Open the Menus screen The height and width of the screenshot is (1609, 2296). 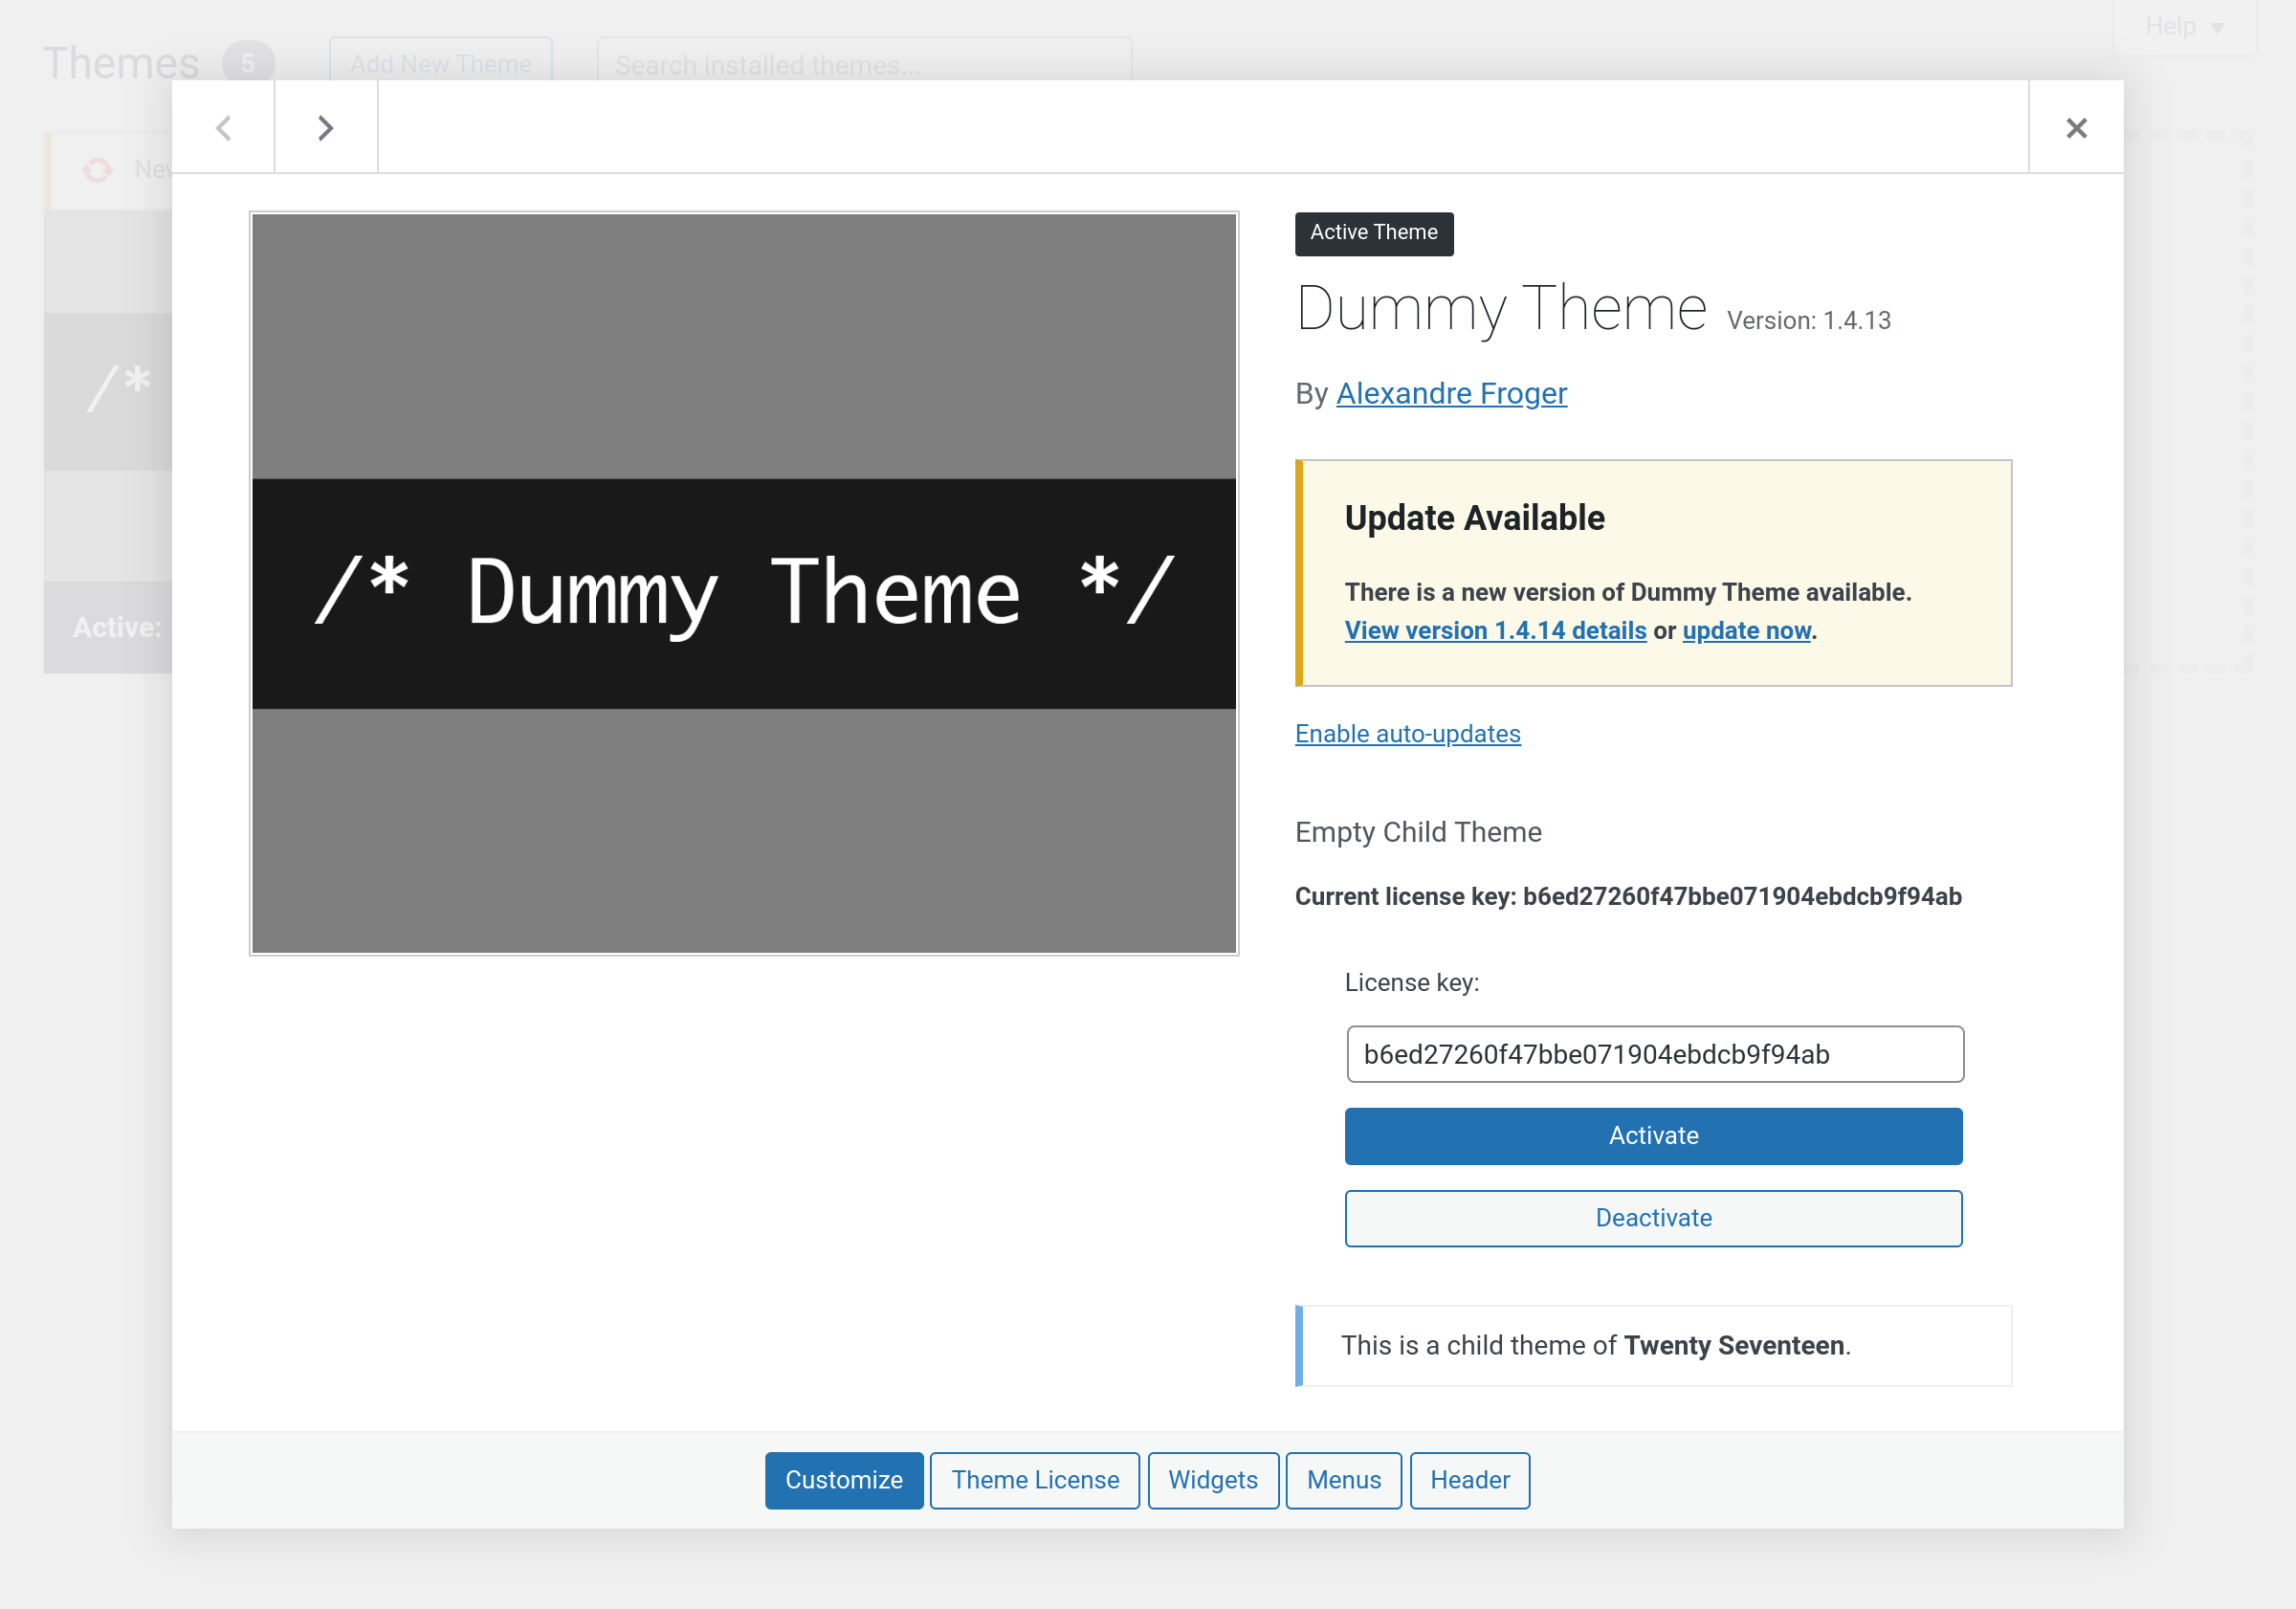[x=1343, y=1480]
